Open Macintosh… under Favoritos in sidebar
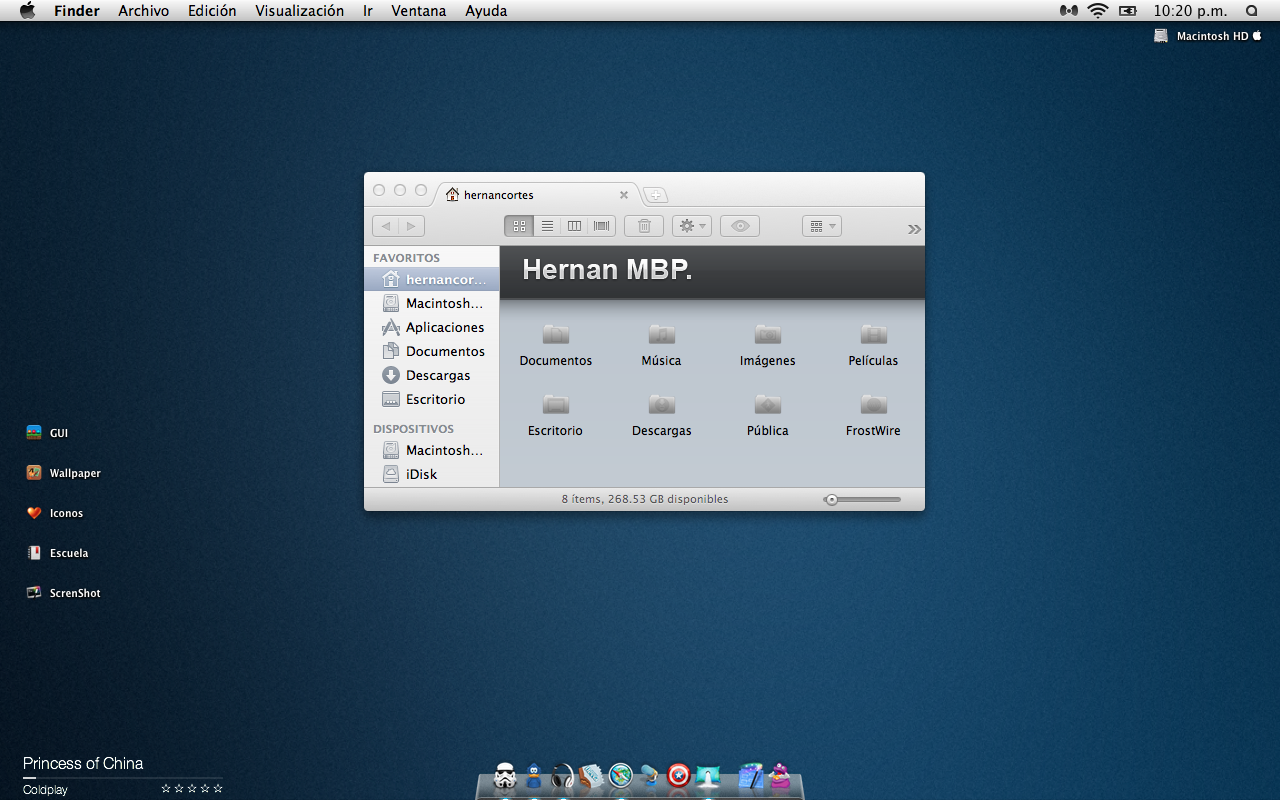The image size is (1280, 800). point(432,303)
